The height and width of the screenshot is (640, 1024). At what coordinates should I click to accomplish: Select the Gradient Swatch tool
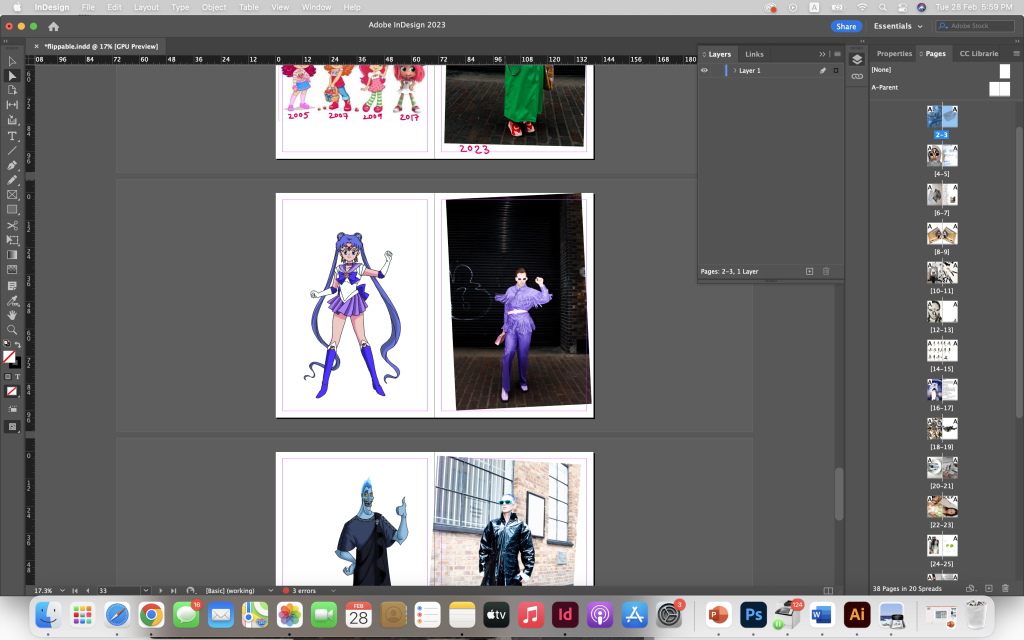click(12, 255)
